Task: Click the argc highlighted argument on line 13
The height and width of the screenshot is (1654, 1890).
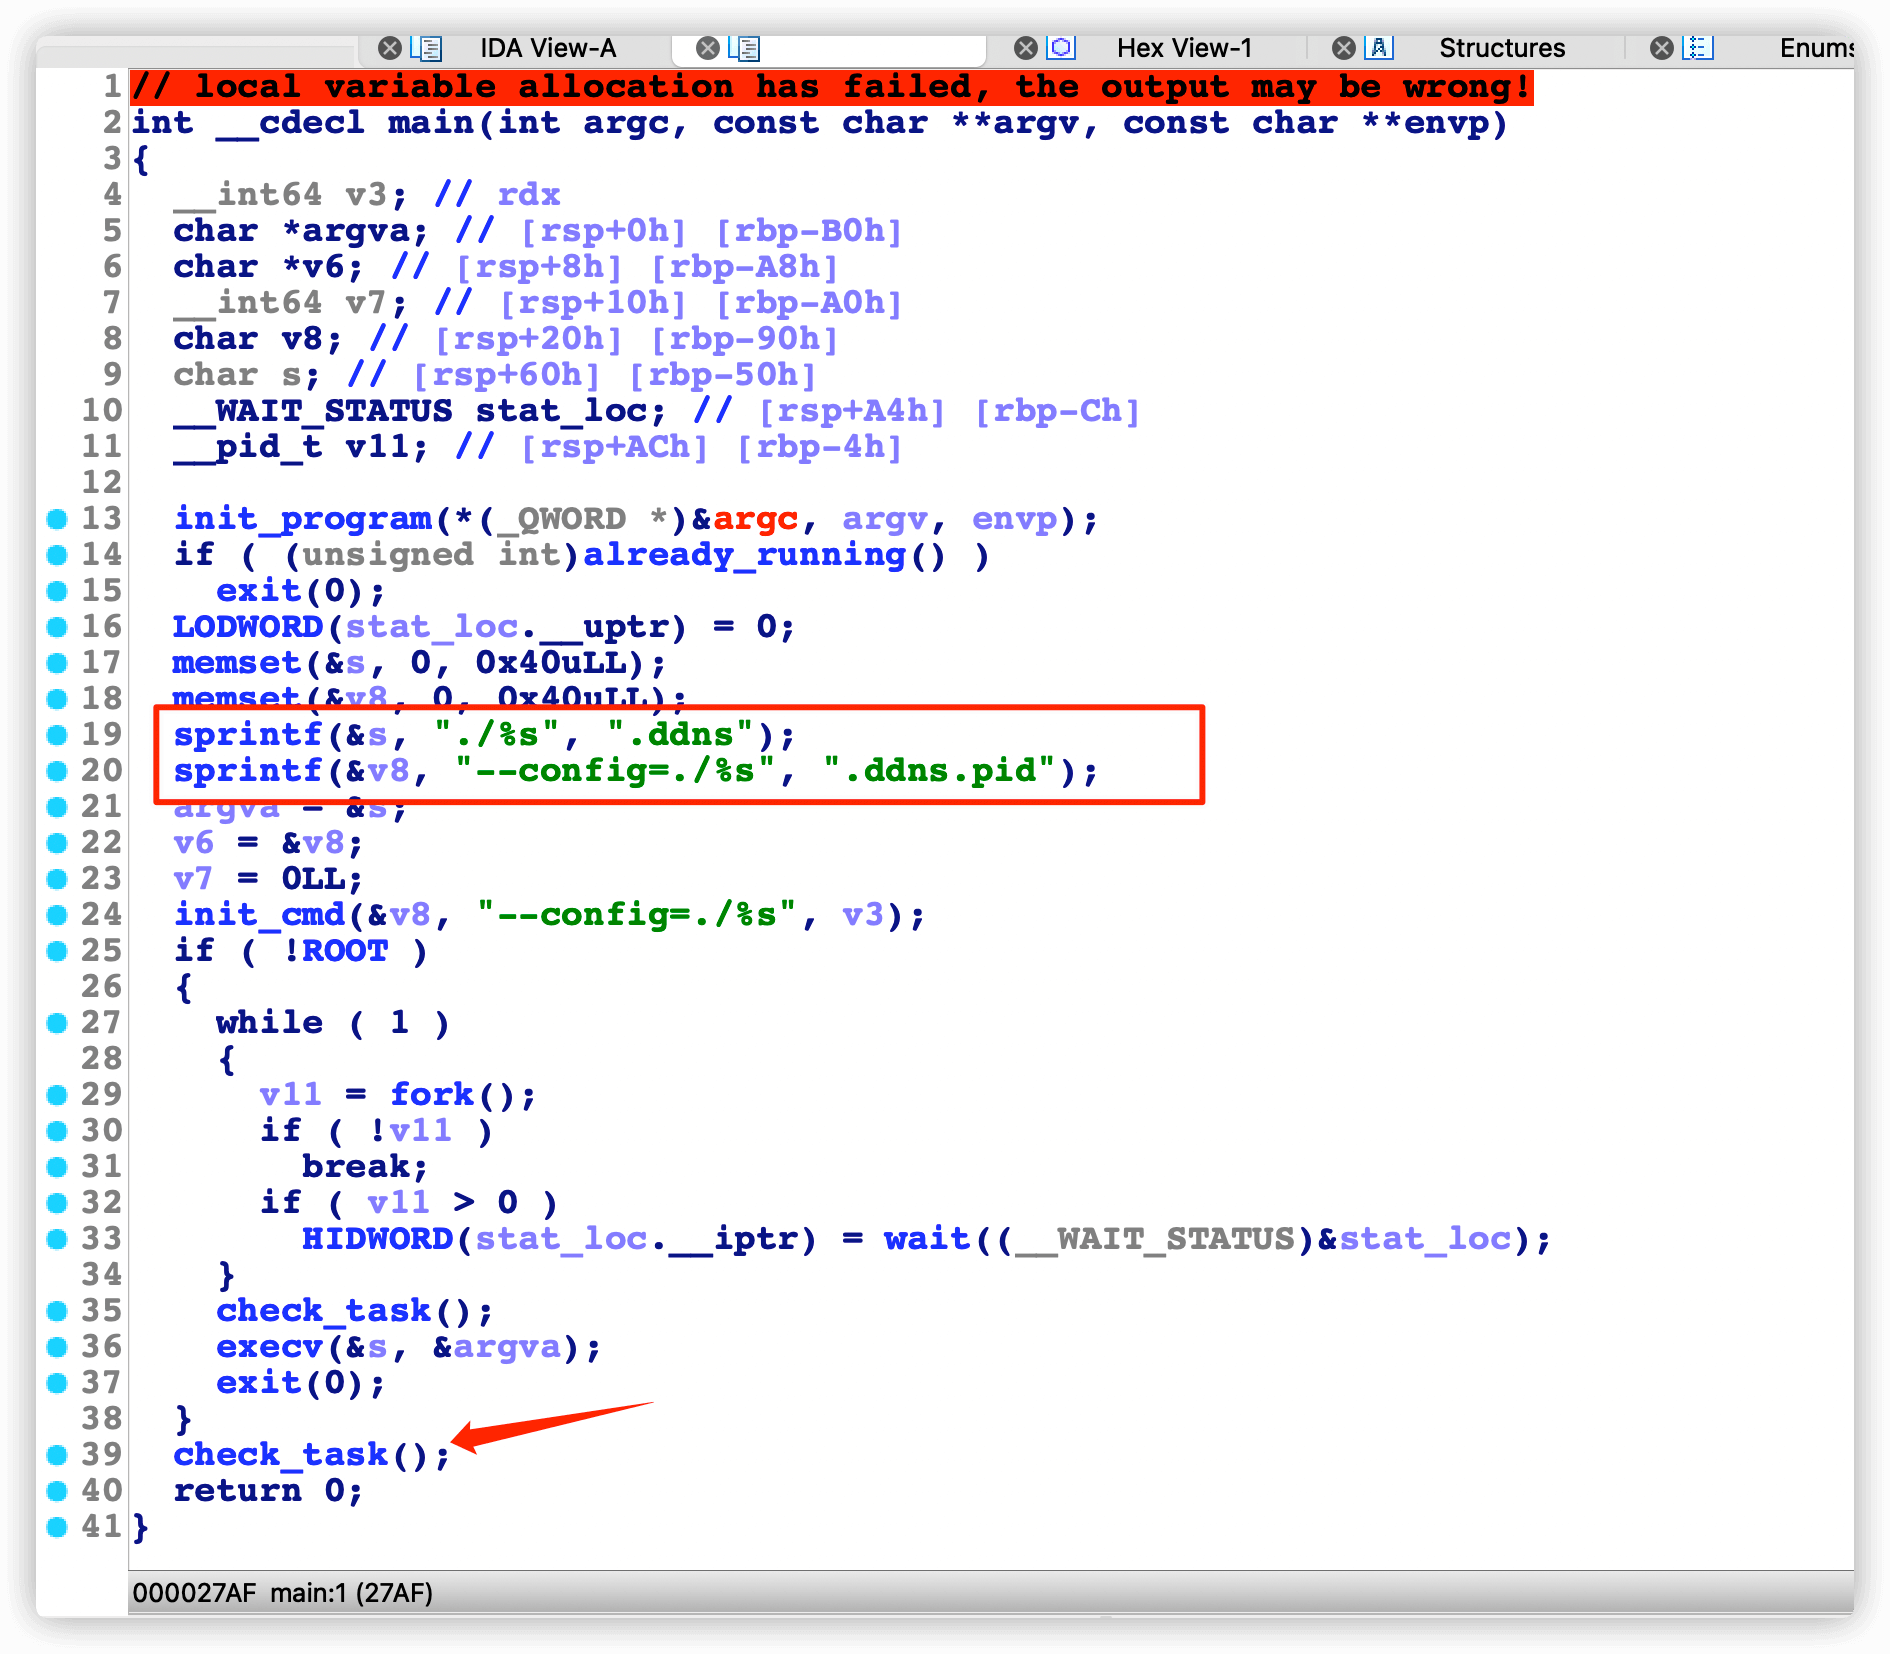Action: point(755,519)
